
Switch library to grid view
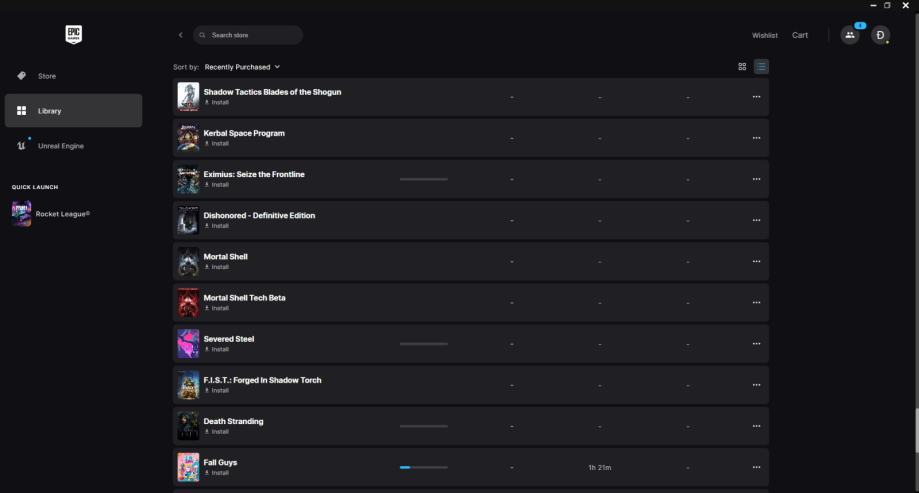pos(742,67)
